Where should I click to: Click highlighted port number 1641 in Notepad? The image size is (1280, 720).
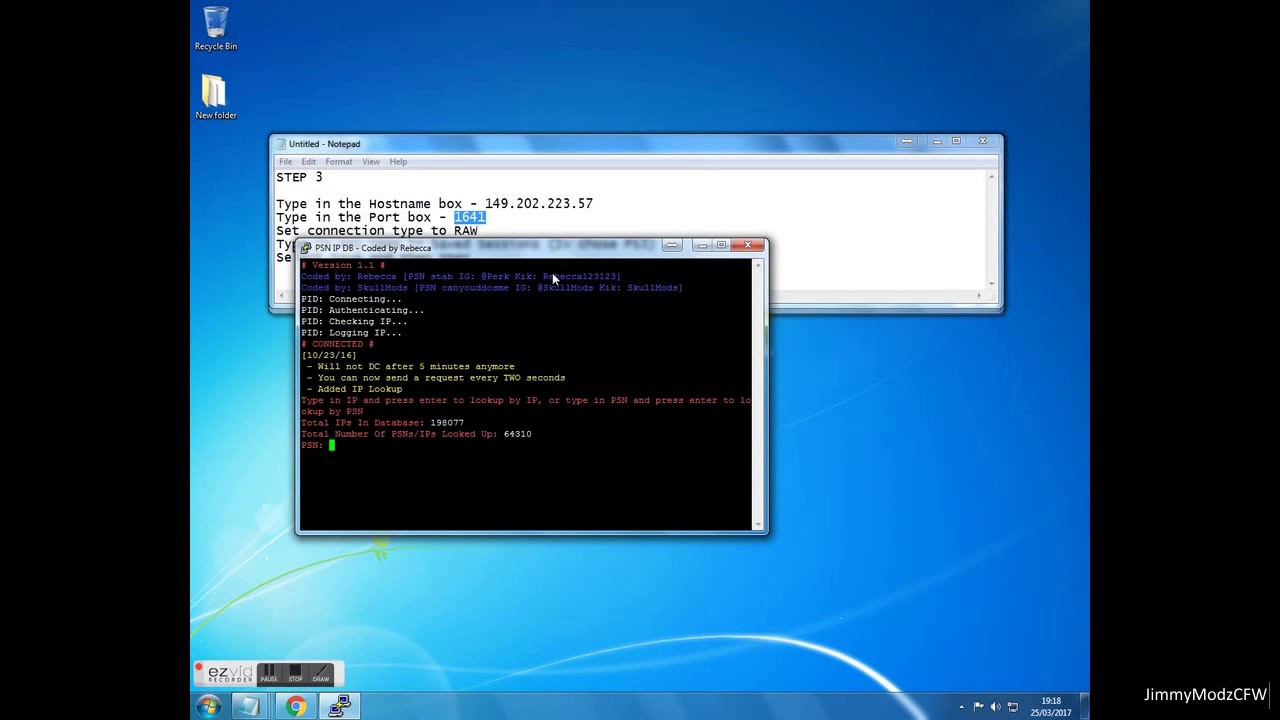[469, 217]
